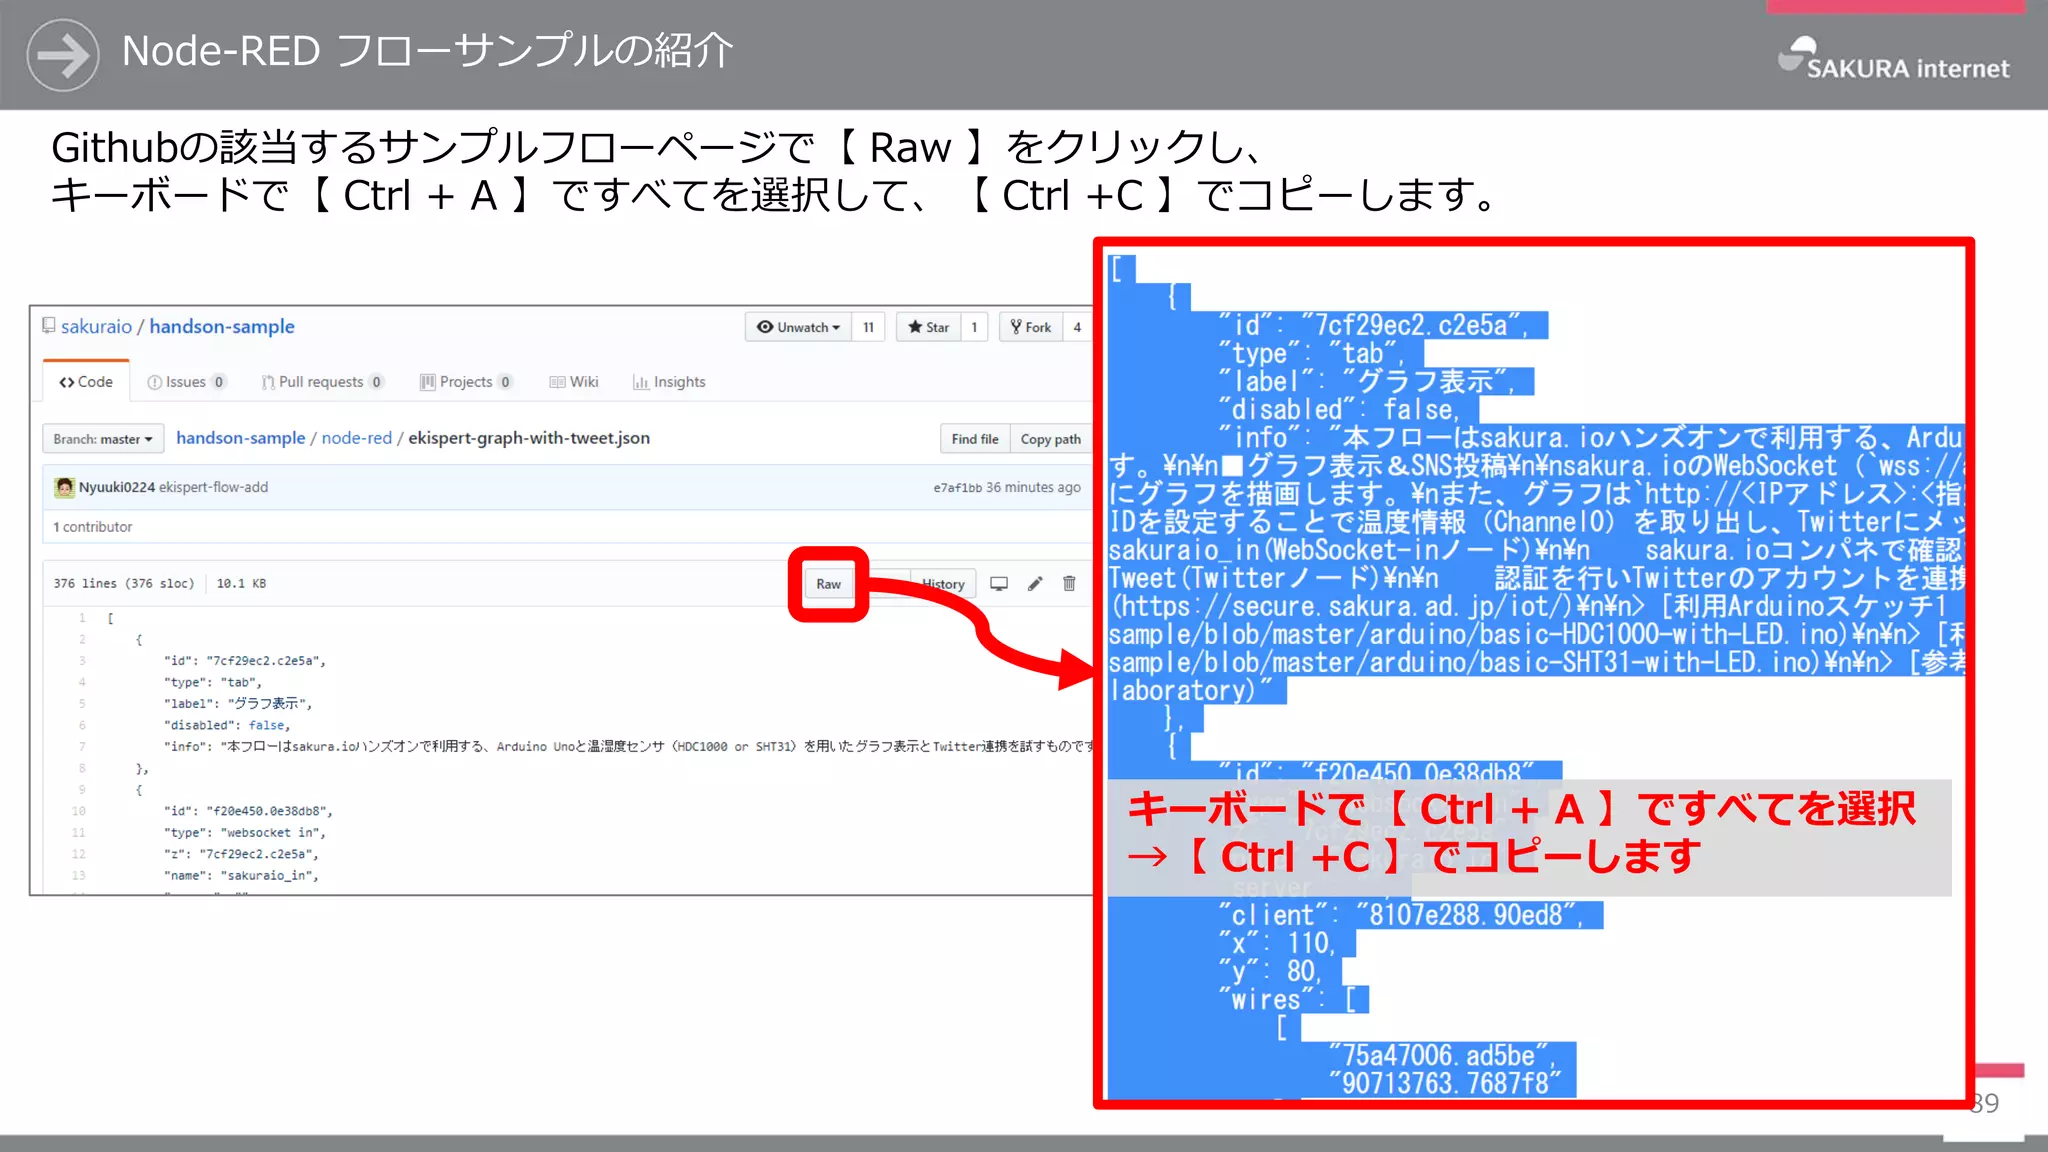Click the Raw button for the file
The width and height of the screenshot is (2048, 1152).
coord(828,584)
